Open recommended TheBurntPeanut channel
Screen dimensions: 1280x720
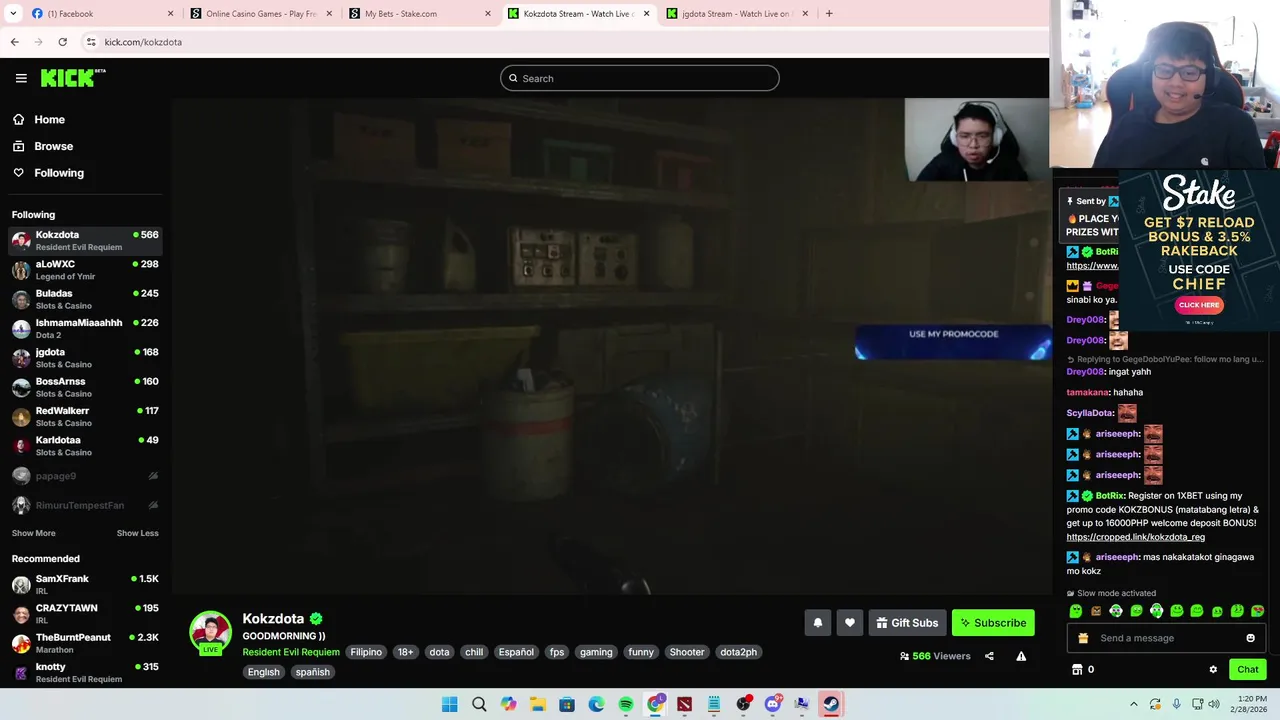point(85,643)
